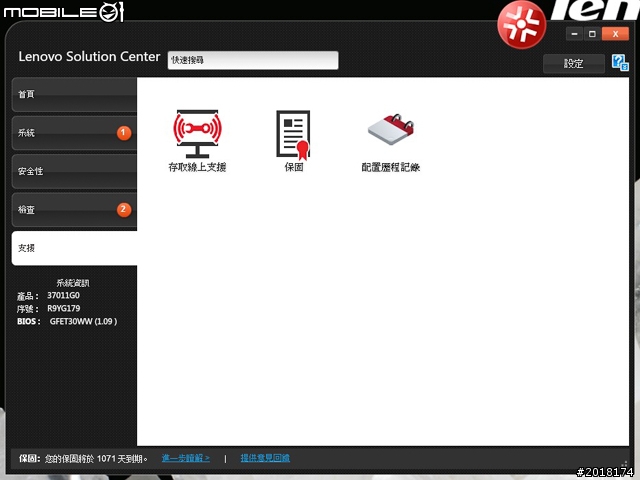Click the 系統資訊 system info heading
640x480 pixels.
73,282
